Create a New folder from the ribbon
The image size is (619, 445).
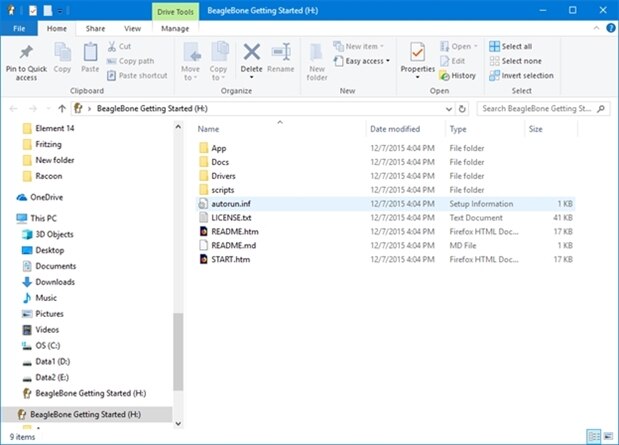[x=316, y=58]
